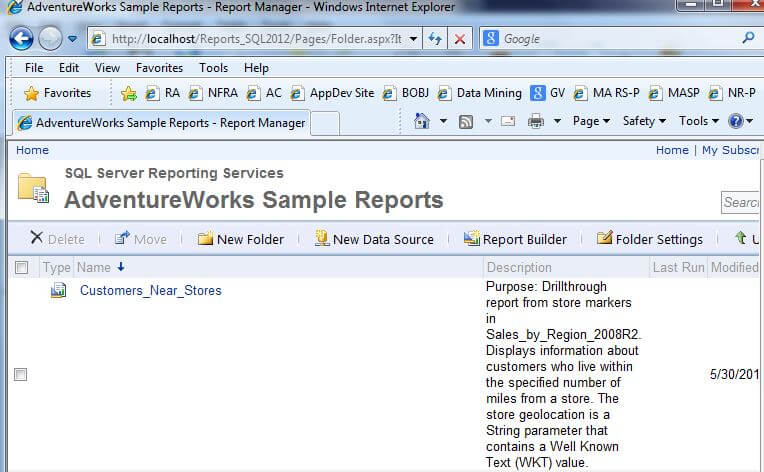
Task: Open the Favorites menu
Action: point(159,68)
